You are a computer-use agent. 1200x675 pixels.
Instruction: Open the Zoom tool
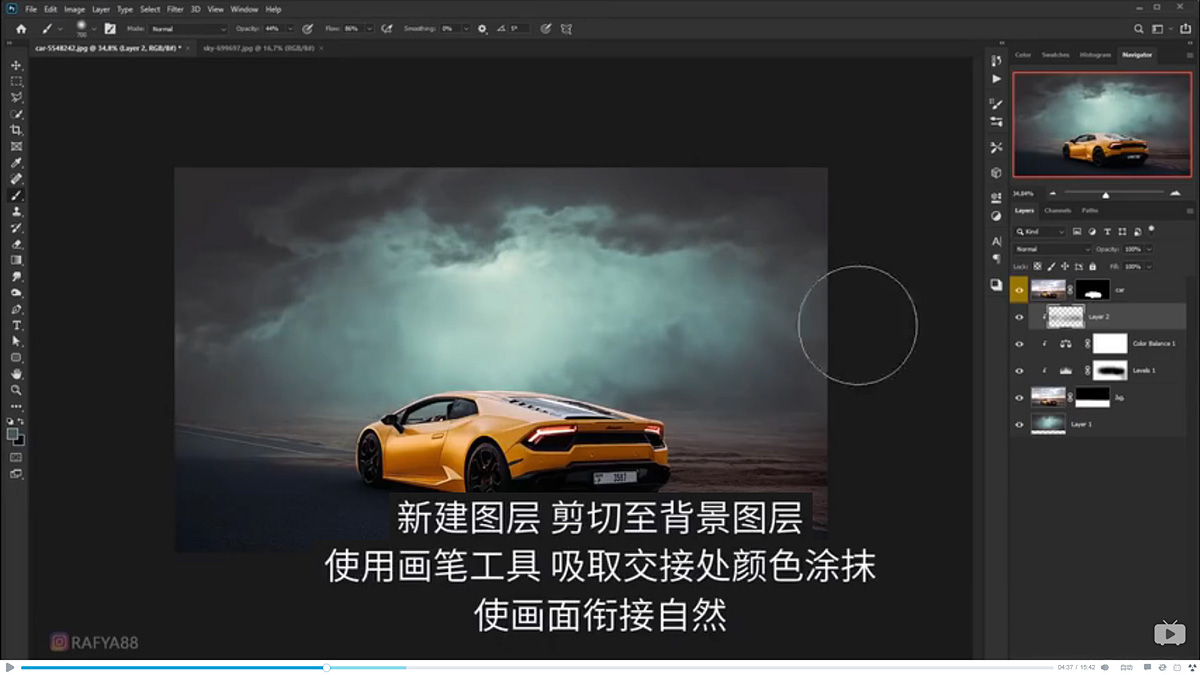[16, 389]
